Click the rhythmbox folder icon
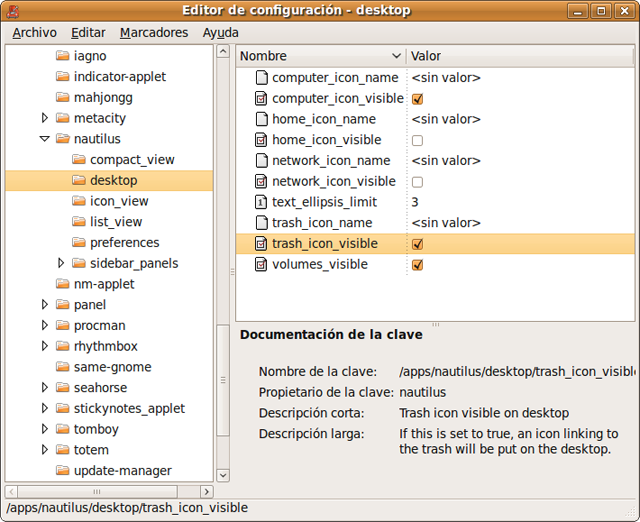 click(x=62, y=346)
